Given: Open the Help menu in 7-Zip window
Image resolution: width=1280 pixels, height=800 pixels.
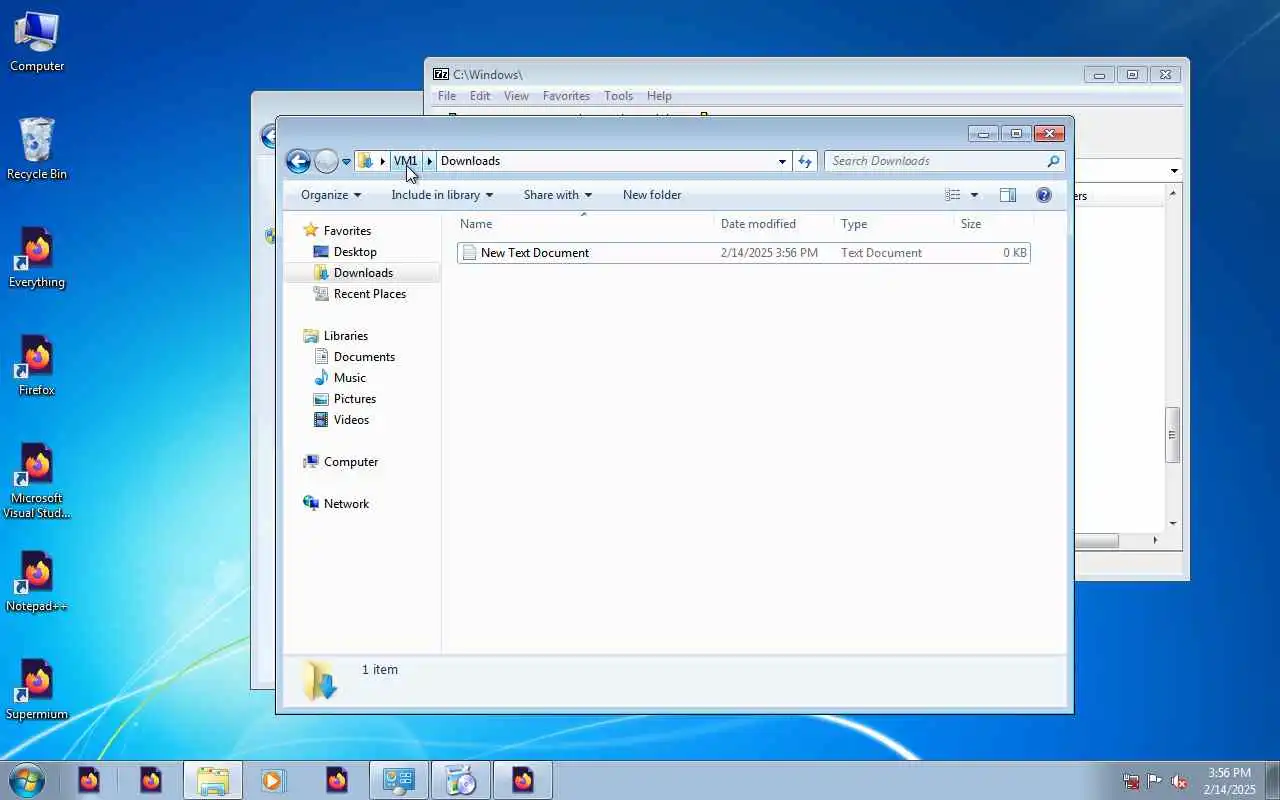Looking at the screenshot, I should [659, 96].
